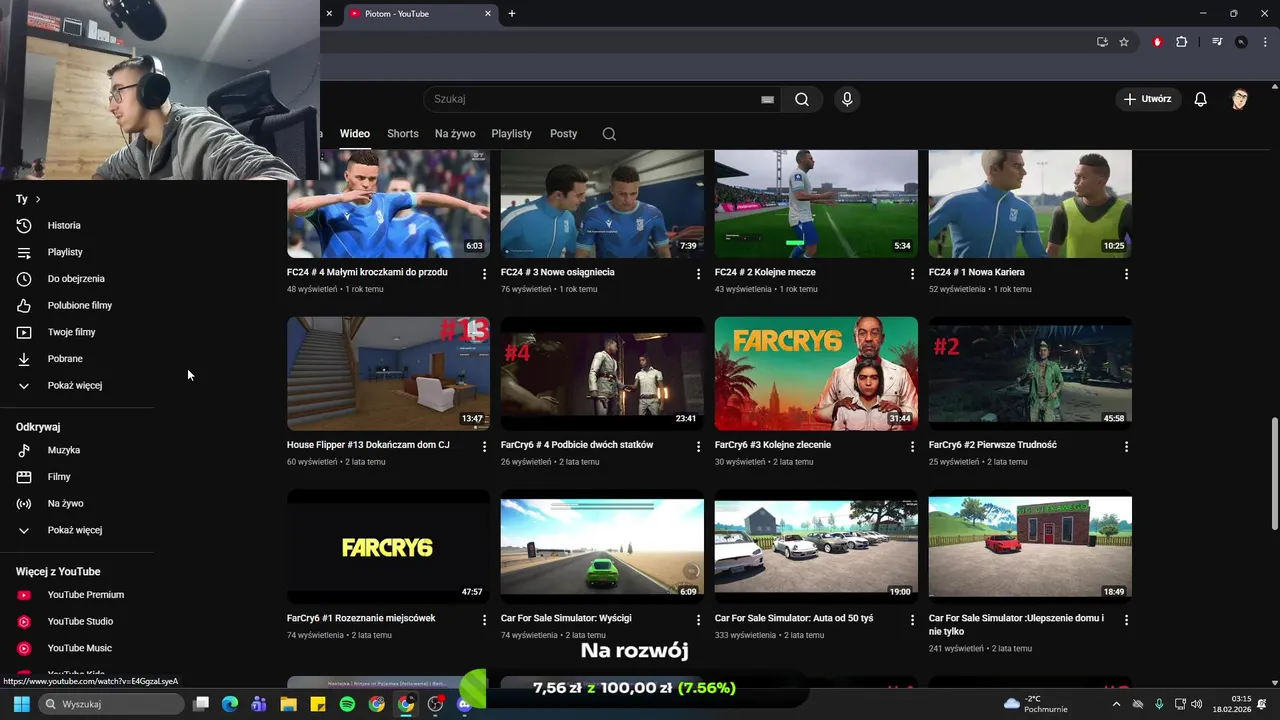The image size is (1280, 720).
Task: Open title Car For Sale Simulator: Auta od 50 tyś
Action: (x=794, y=618)
